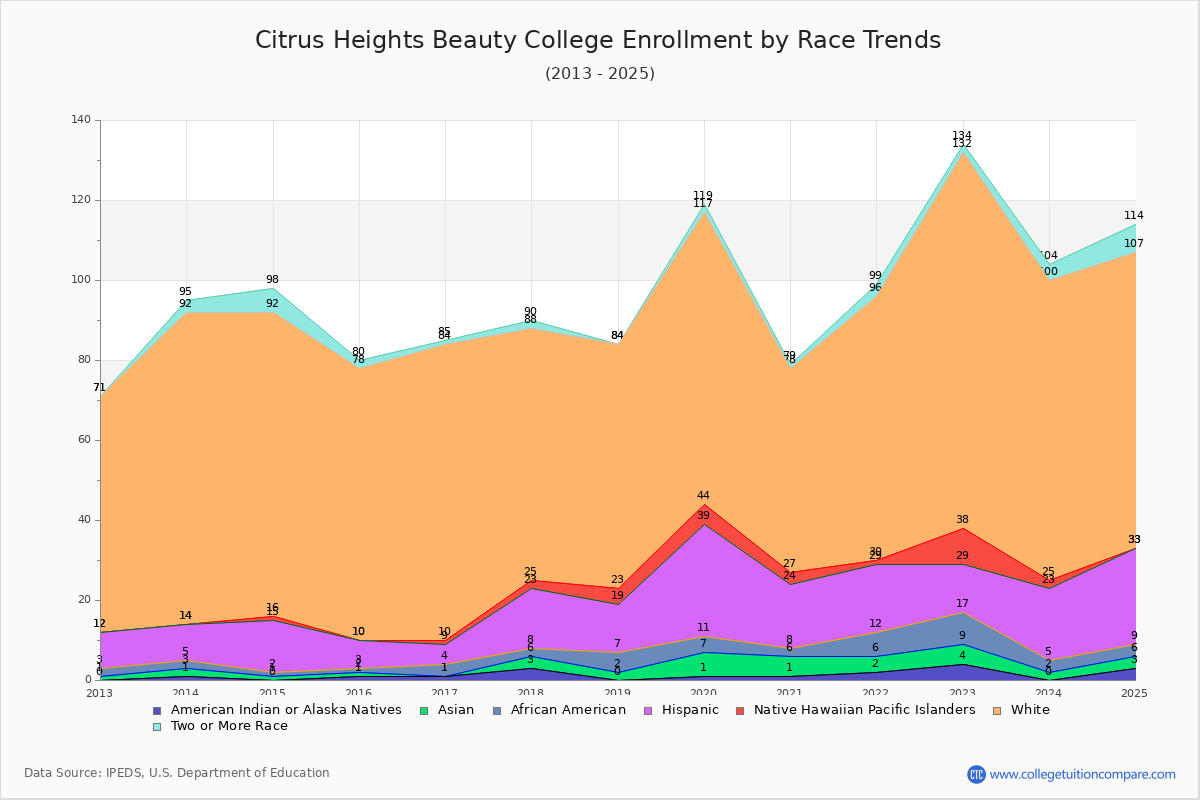Click the 2019 x-axis label
Image resolution: width=1200 pixels, height=800 pixels.
(618, 692)
